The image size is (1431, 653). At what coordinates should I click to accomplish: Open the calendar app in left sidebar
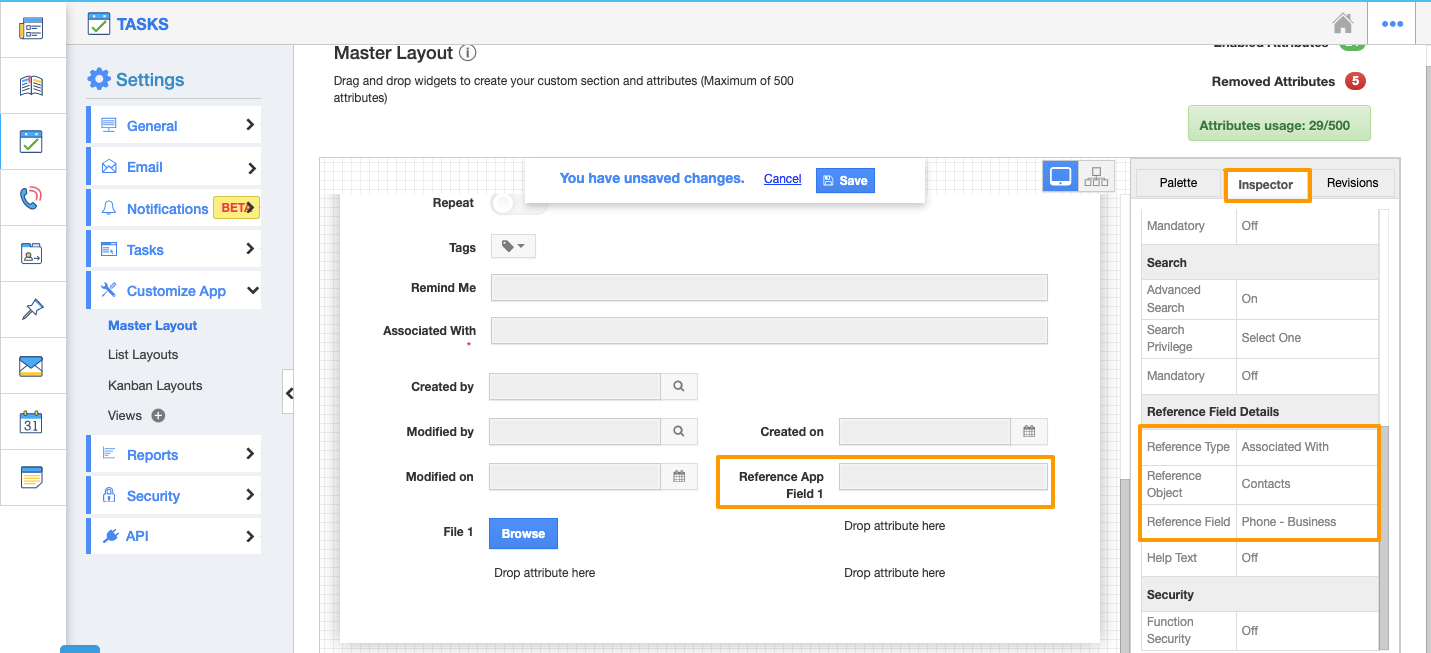pyautogui.click(x=32, y=422)
